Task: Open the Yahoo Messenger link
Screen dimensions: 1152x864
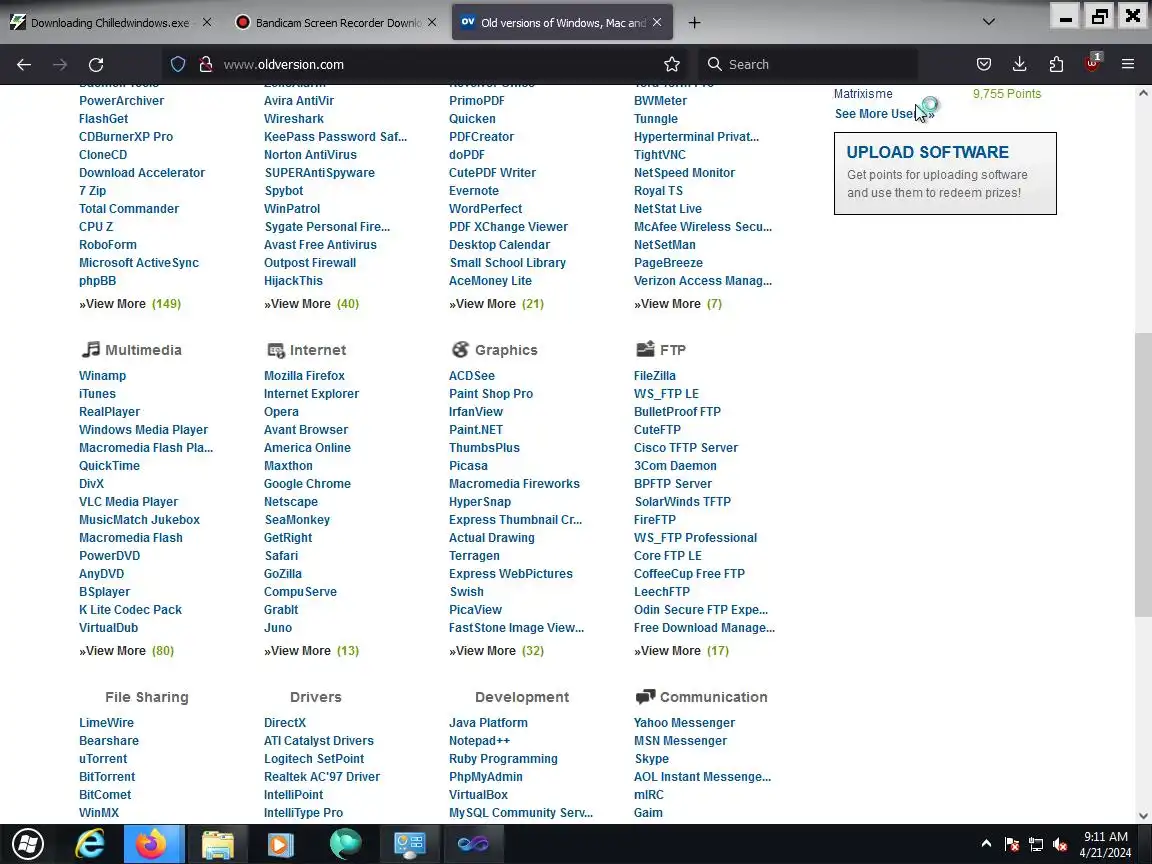Action: [x=684, y=723]
